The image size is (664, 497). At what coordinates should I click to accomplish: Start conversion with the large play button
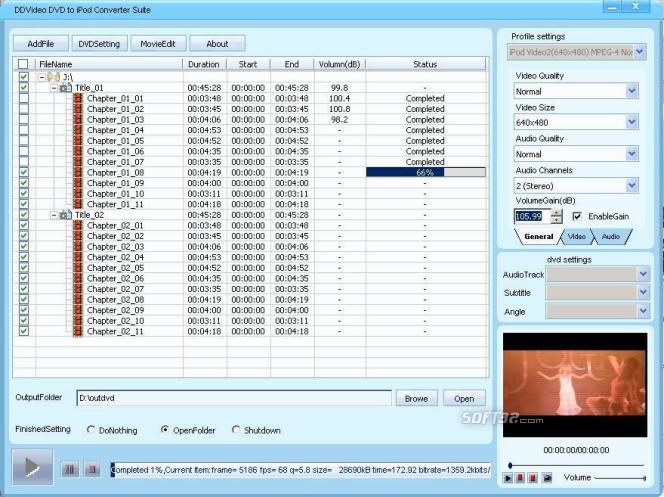33,467
